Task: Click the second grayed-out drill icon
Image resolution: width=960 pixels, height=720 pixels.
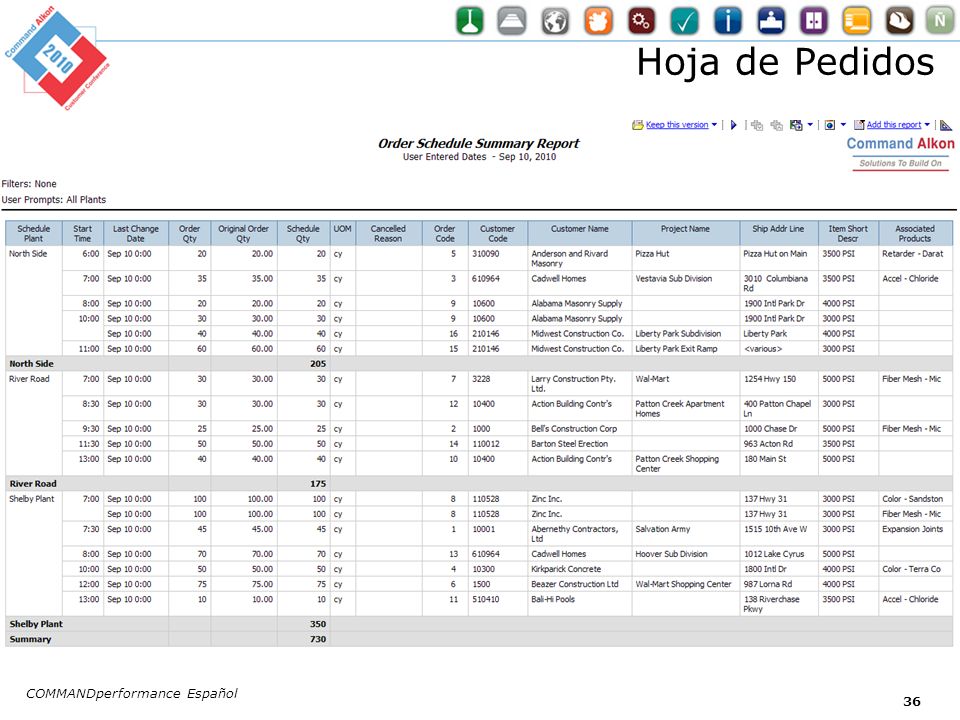Action: pyautogui.click(x=776, y=125)
